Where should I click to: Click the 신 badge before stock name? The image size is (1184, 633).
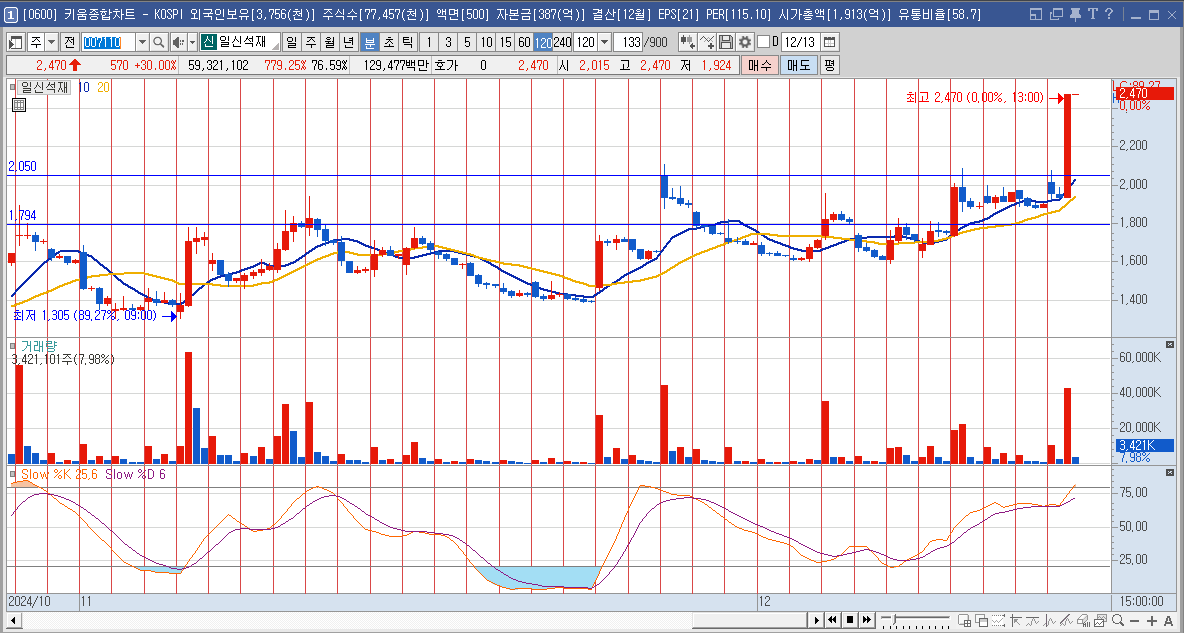point(208,42)
